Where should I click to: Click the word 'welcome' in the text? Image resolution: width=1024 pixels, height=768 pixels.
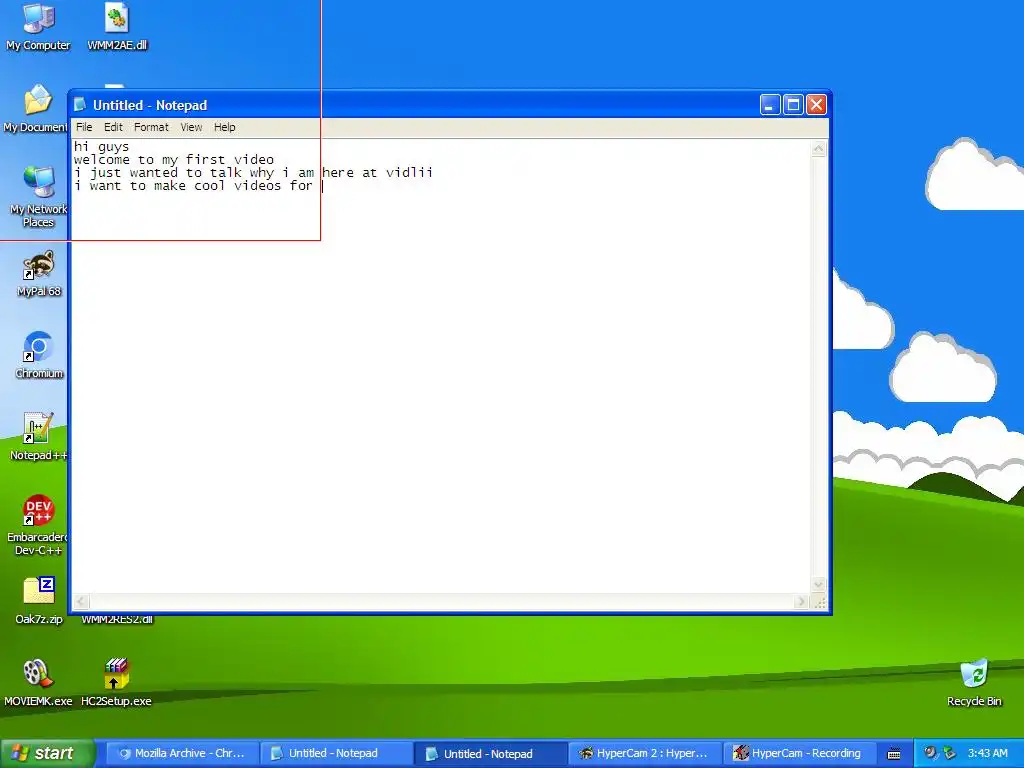(x=101, y=159)
